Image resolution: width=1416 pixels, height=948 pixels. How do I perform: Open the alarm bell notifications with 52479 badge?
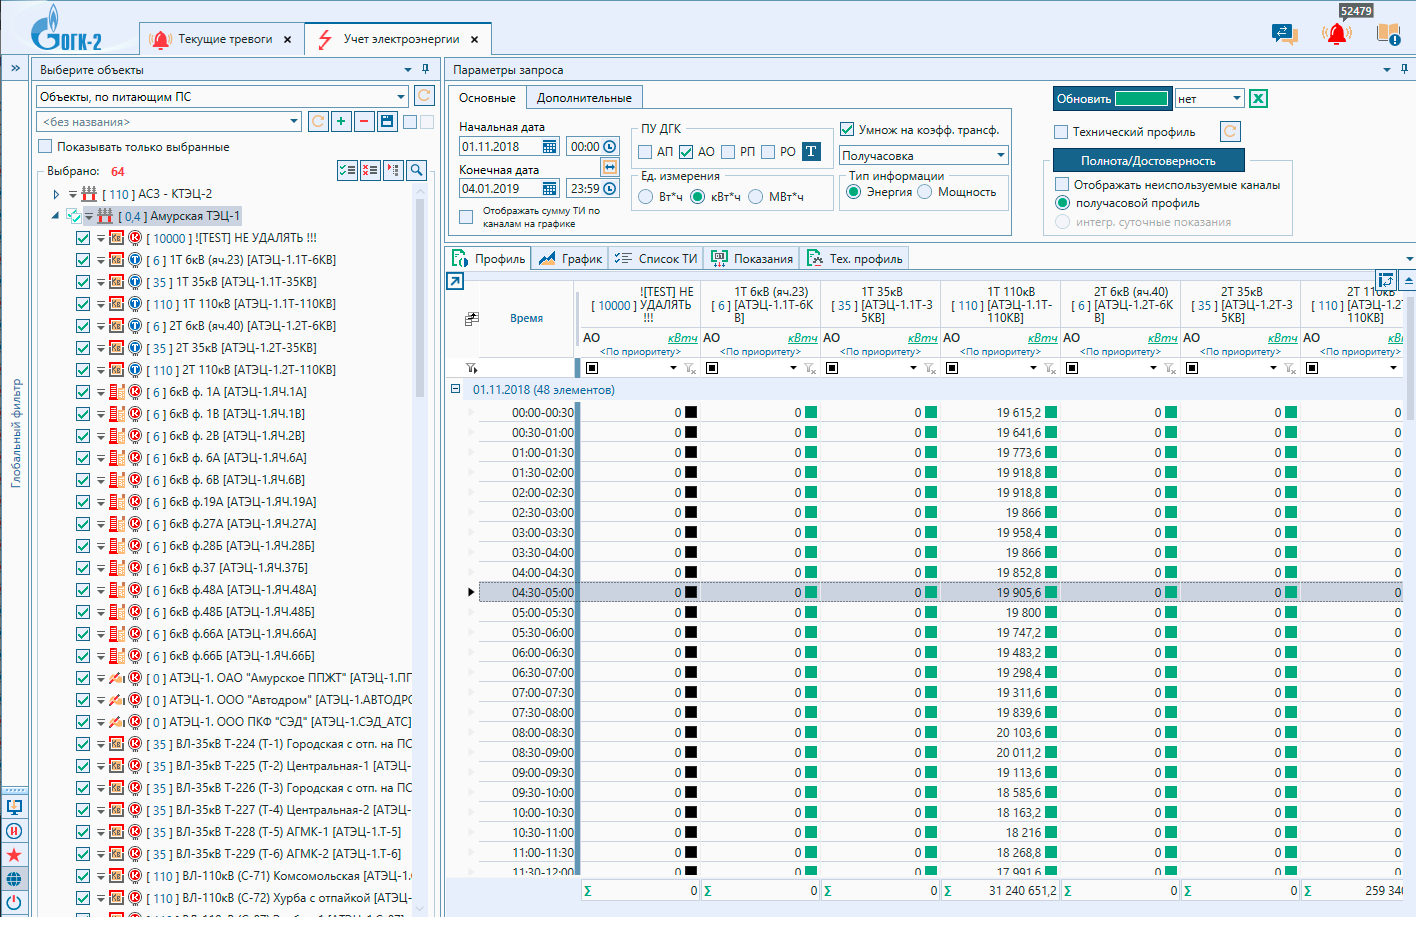1337,33
